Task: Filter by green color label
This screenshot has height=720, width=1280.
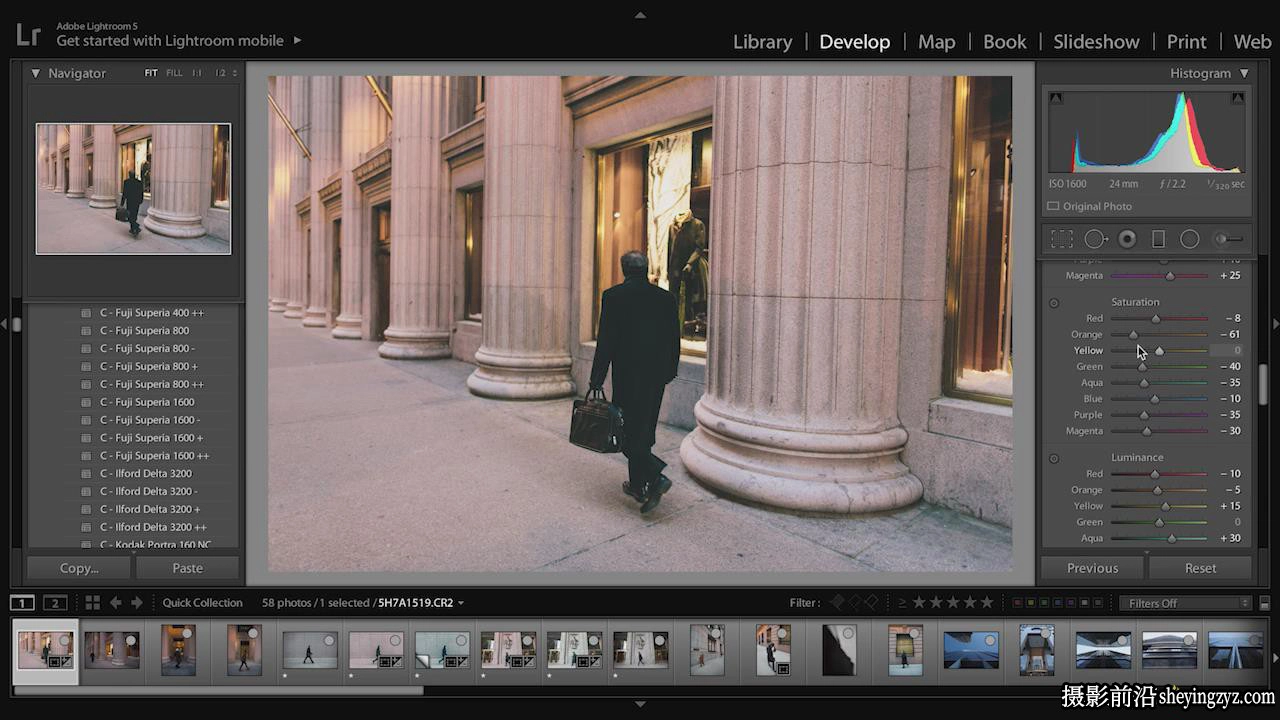Action: coord(1044,603)
